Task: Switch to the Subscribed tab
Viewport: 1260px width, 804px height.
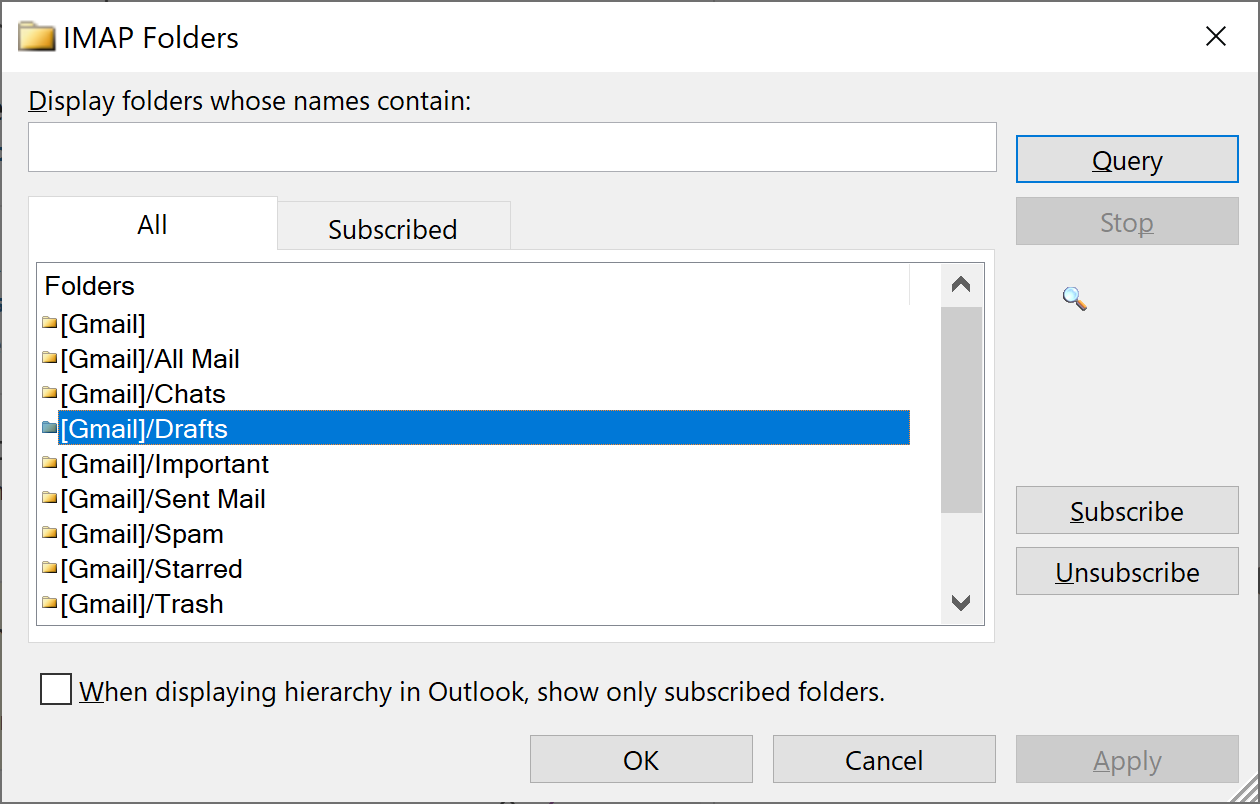Action: pos(392,229)
